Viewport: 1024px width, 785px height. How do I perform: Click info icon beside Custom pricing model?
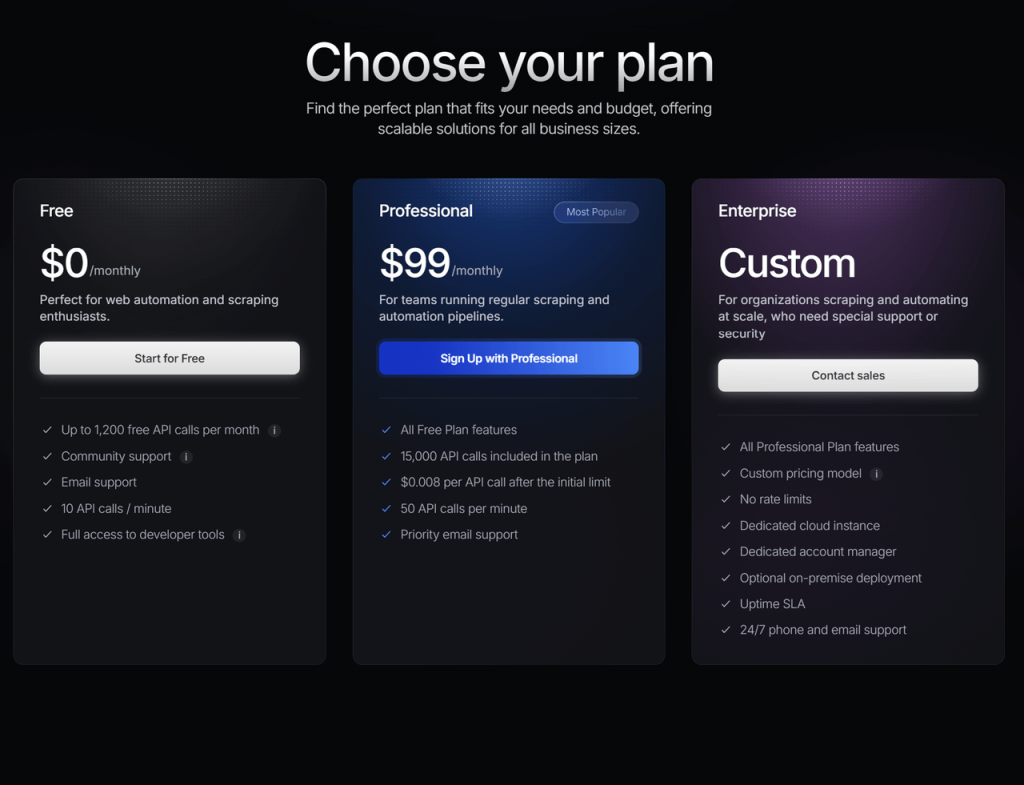click(x=876, y=474)
